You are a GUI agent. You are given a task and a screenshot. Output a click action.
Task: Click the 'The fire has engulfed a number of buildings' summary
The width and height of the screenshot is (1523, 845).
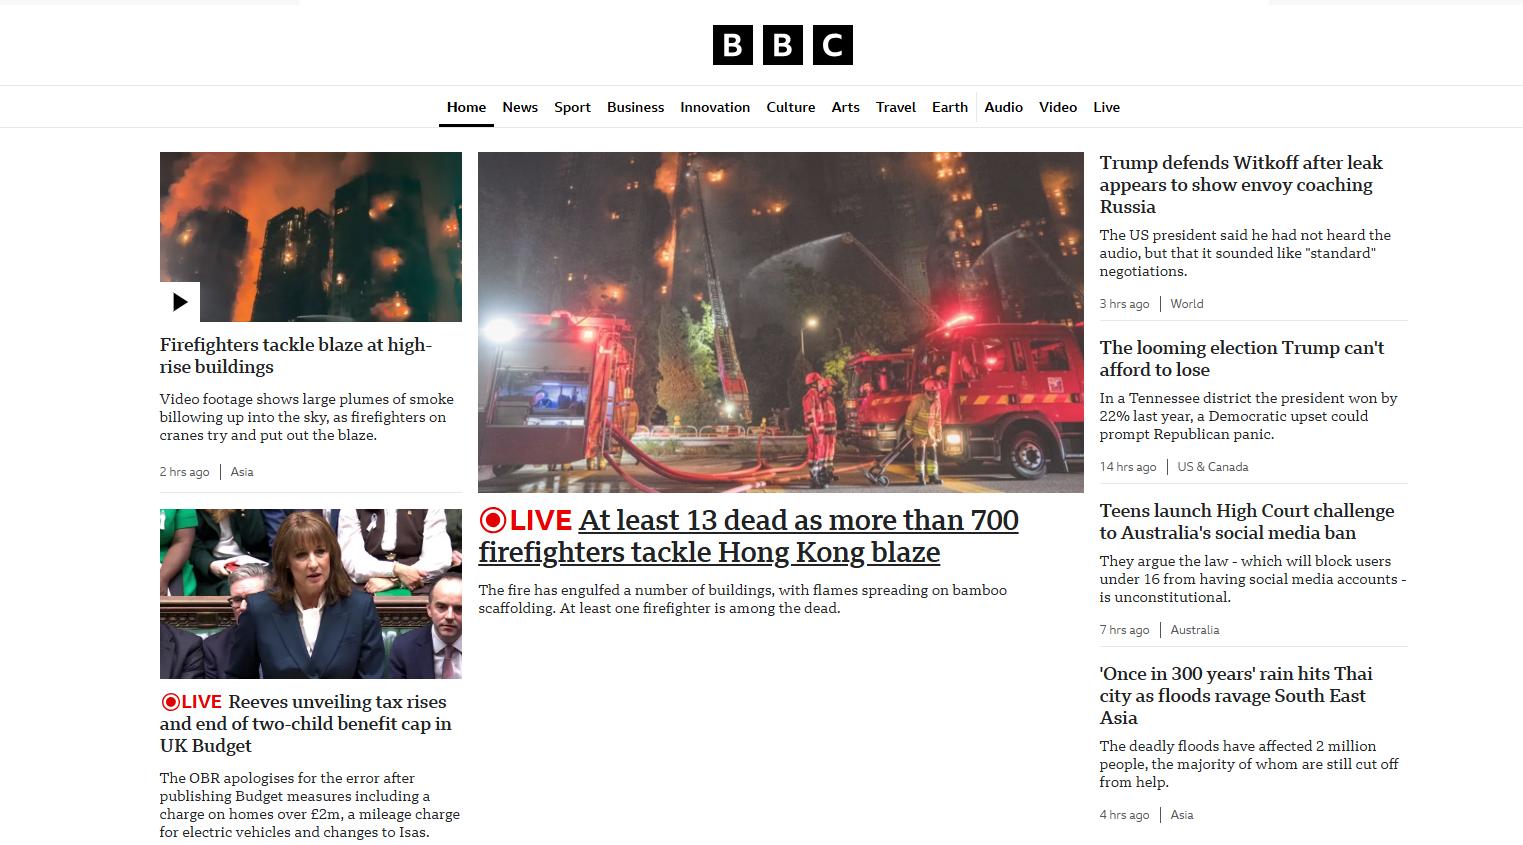[743, 599]
